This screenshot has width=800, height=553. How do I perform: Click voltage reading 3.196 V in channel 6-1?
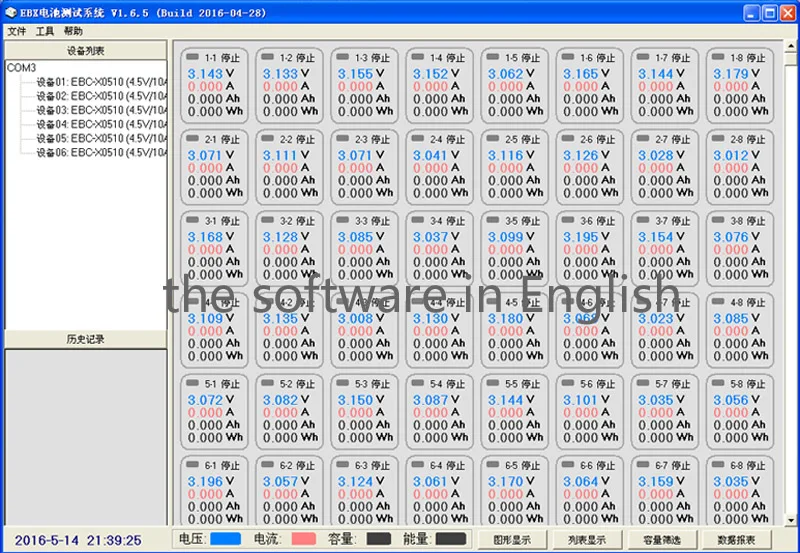(211, 481)
